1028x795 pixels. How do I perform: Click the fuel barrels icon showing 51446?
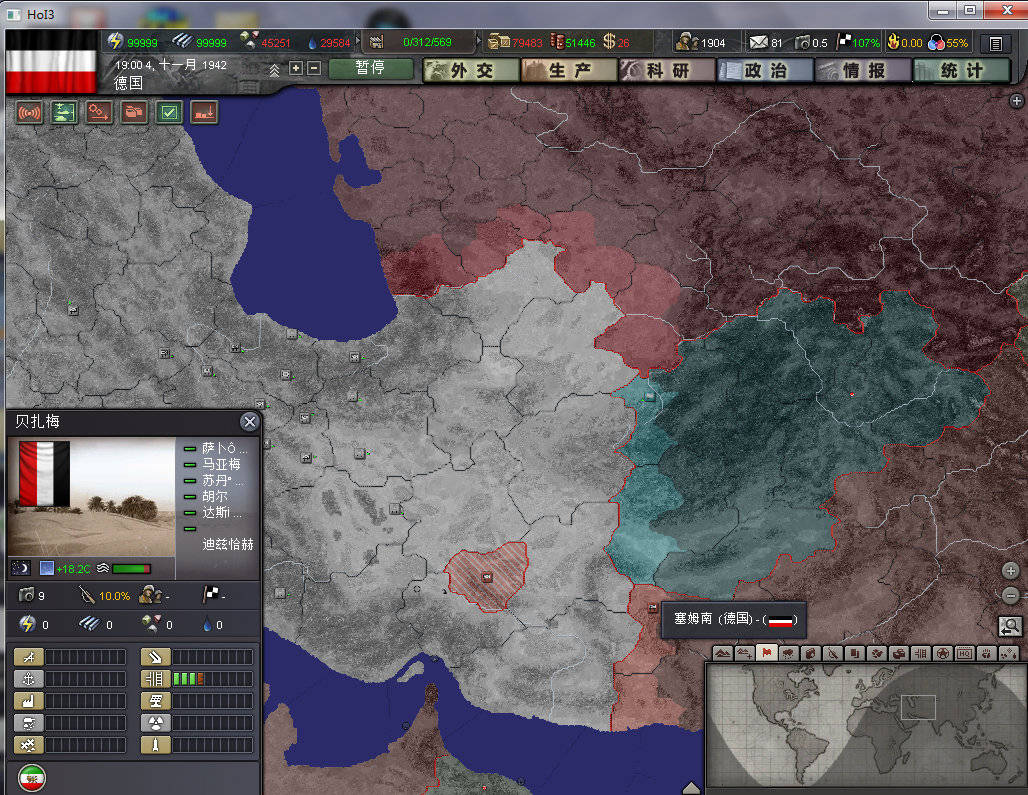[557, 41]
